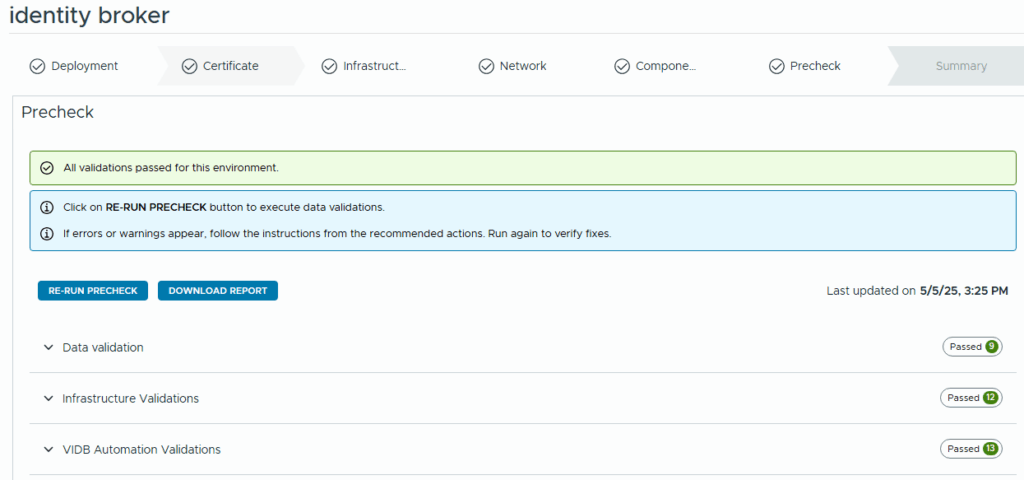Click the DOWNLOAD REPORT button

coord(217,290)
